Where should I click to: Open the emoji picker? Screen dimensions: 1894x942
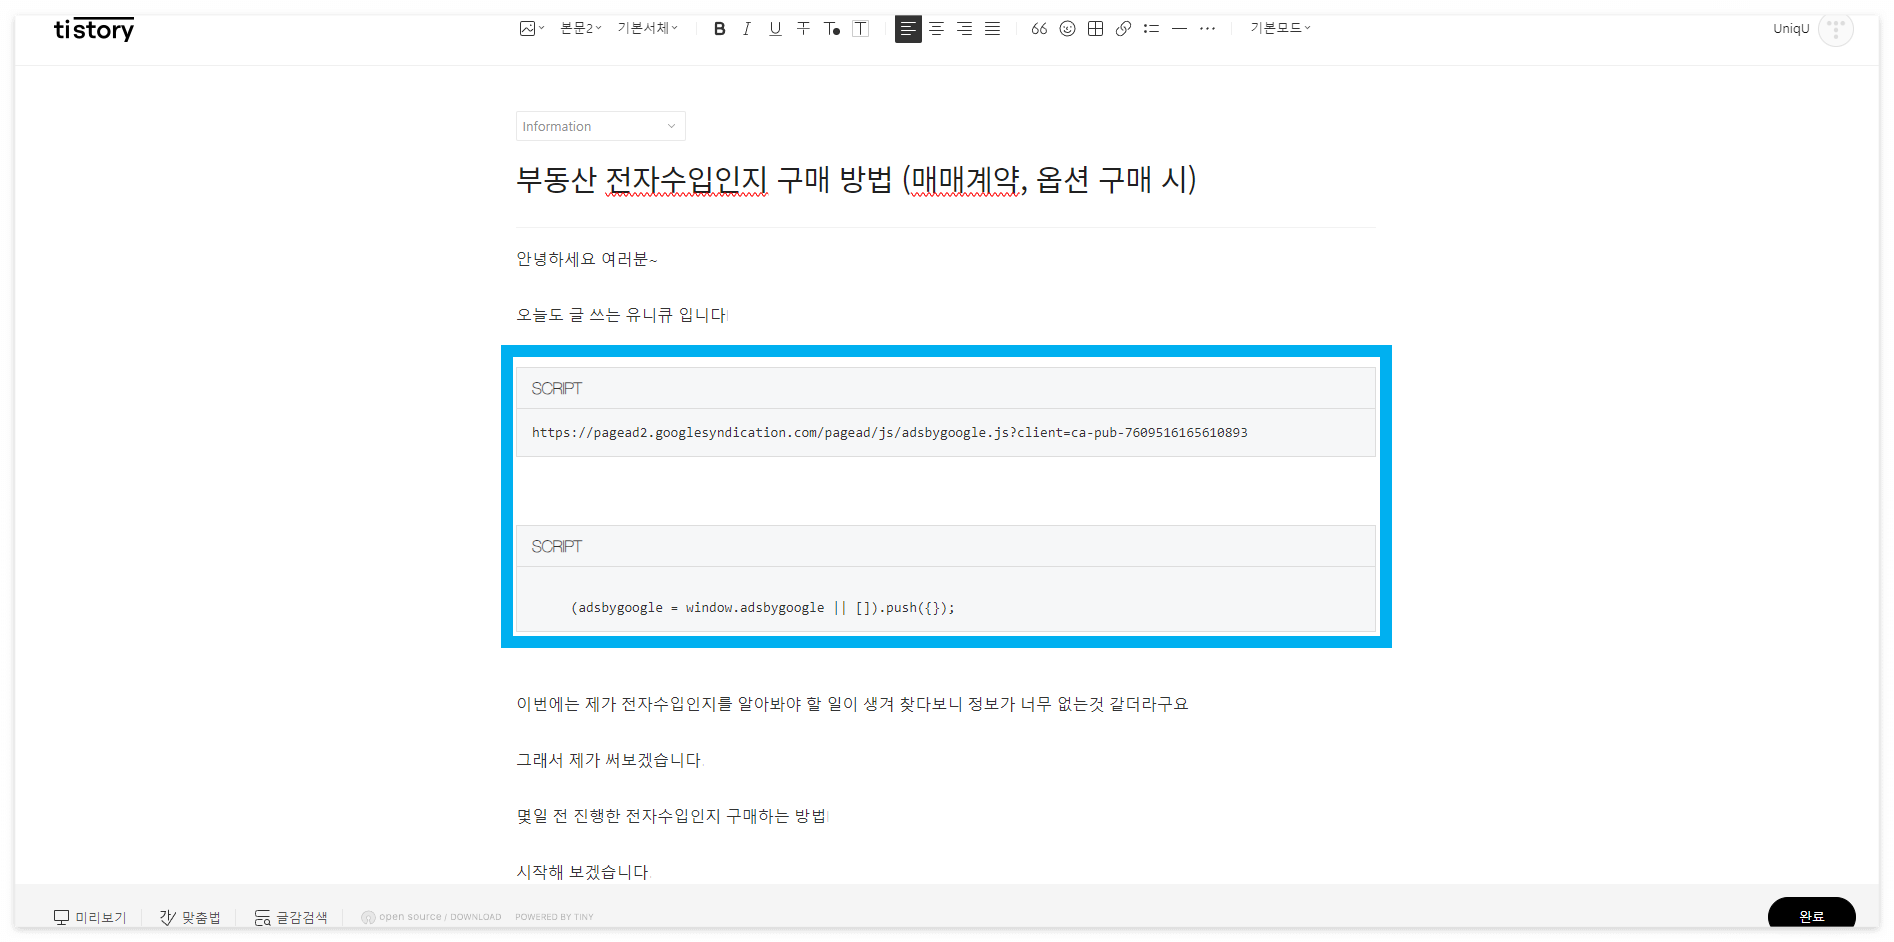pos(1067,29)
